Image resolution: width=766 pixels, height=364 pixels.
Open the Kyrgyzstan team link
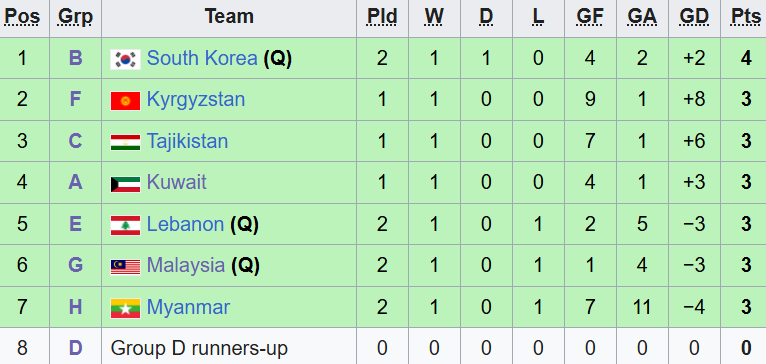coord(196,100)
